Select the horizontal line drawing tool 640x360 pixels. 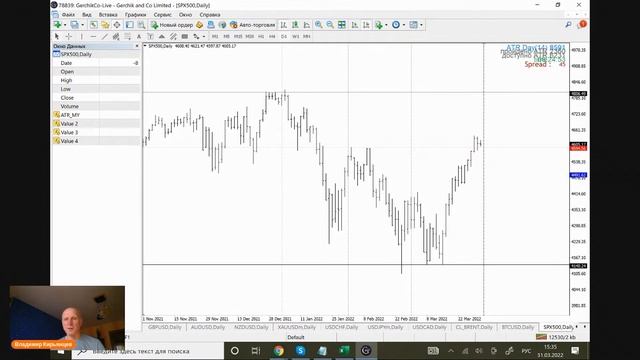coord(93,36)
